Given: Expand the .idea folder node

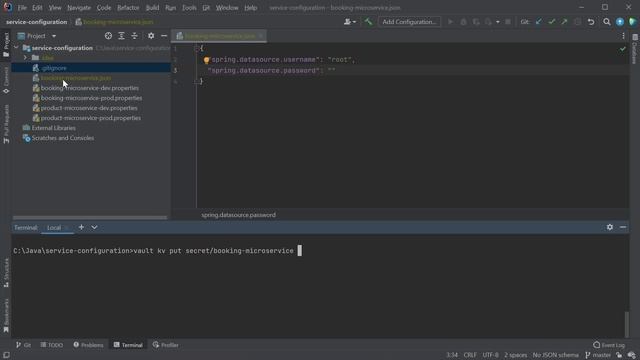Looking at the screenshot, I should pos(25,58).
